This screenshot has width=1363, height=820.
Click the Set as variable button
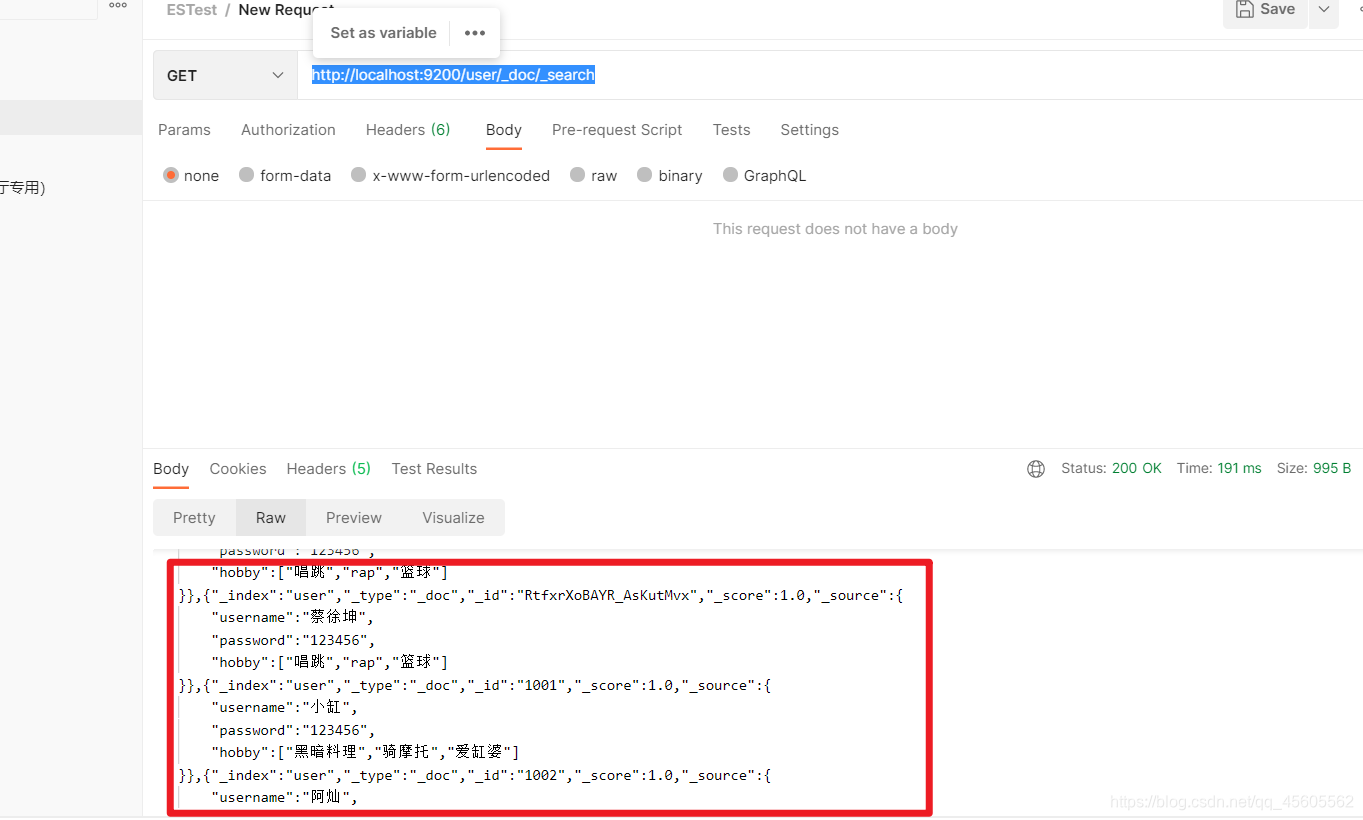[x=382, y=32]
